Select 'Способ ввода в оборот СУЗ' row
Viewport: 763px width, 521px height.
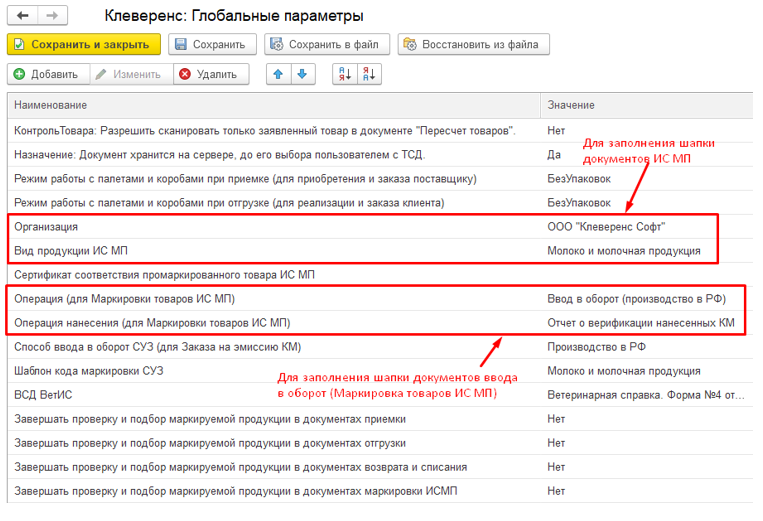[380, 347]
